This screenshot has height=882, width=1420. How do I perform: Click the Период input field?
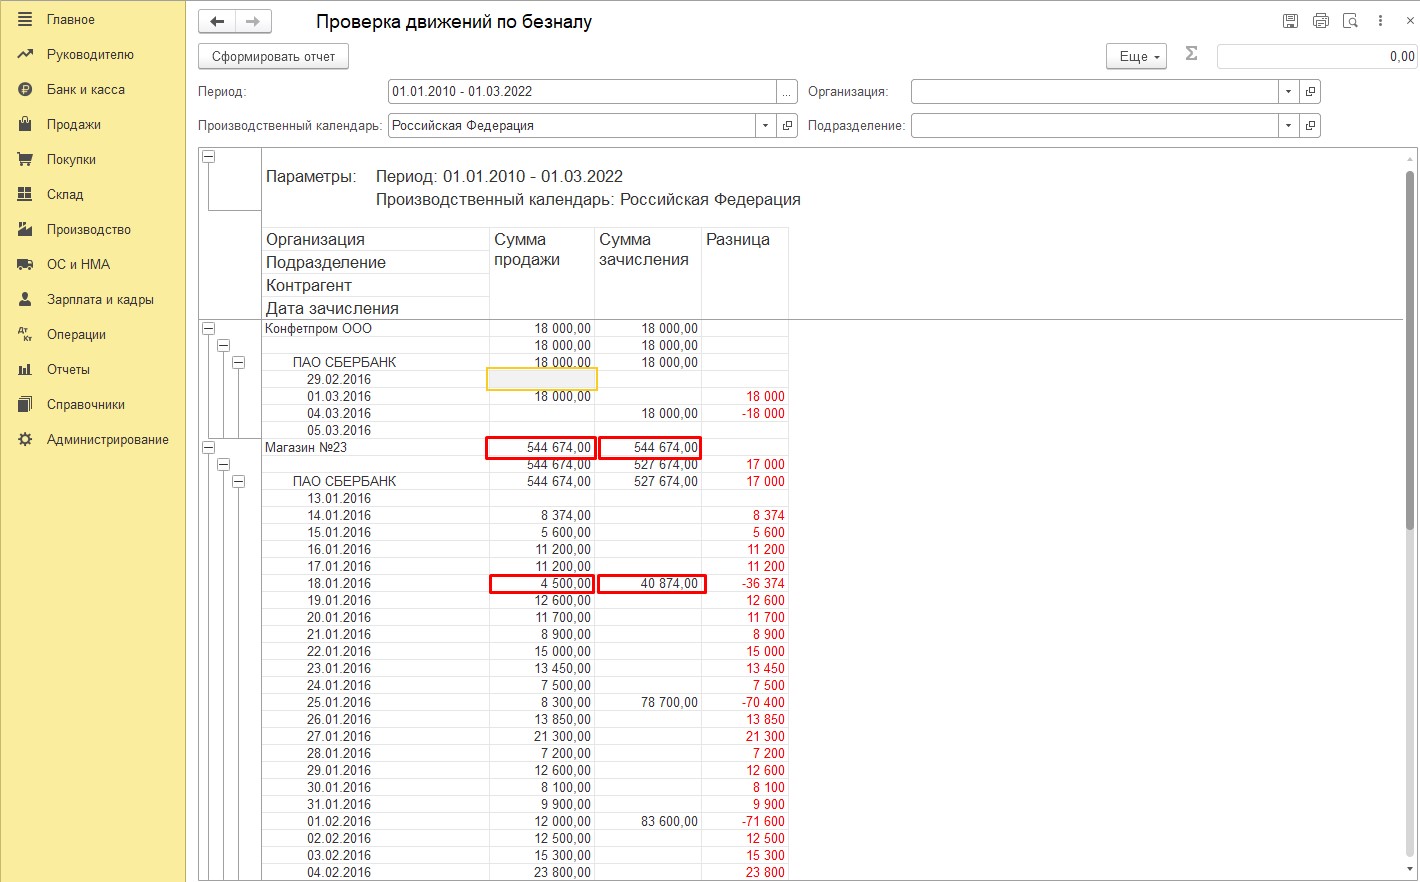coord(580,92)
